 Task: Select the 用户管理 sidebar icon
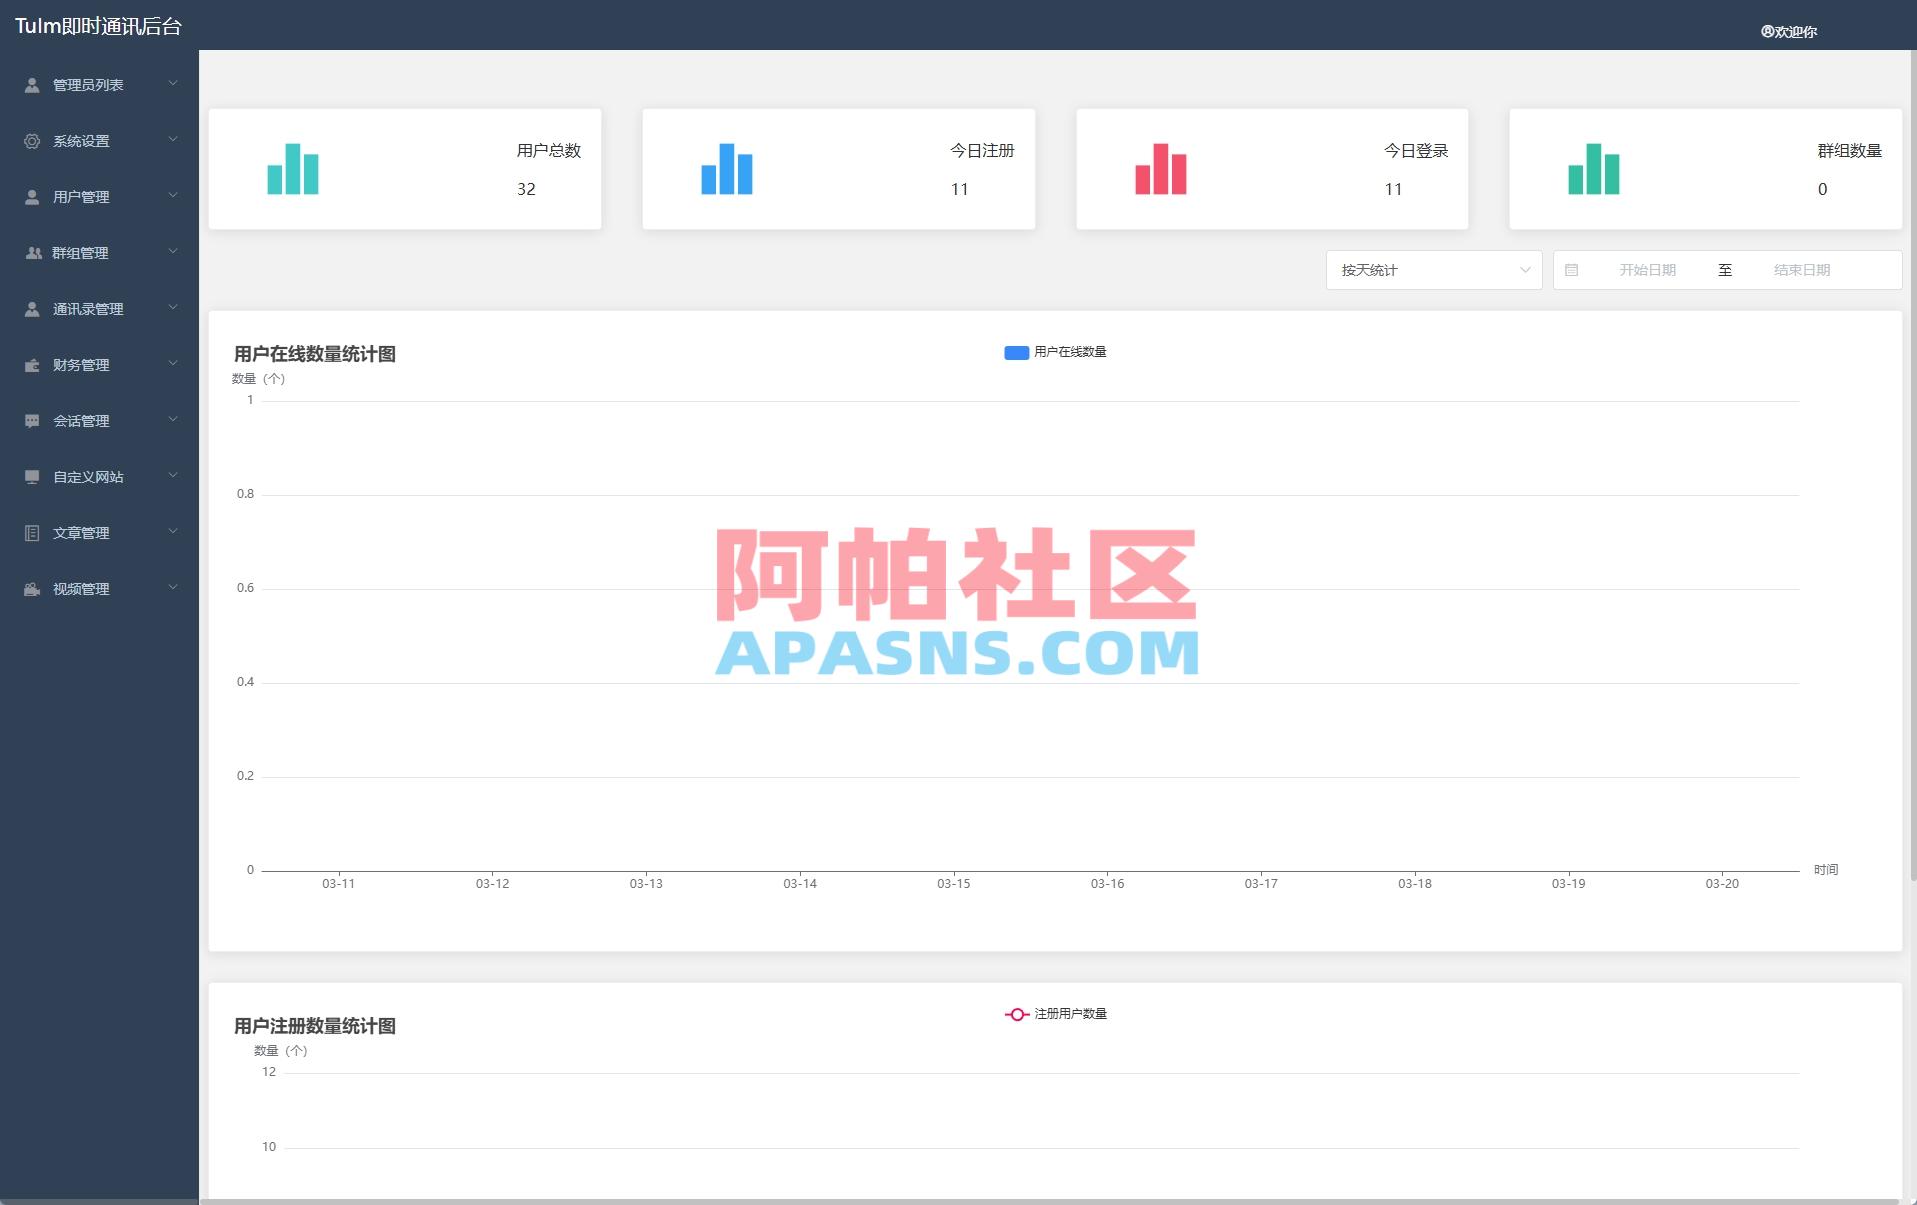[x=30, y=197]
